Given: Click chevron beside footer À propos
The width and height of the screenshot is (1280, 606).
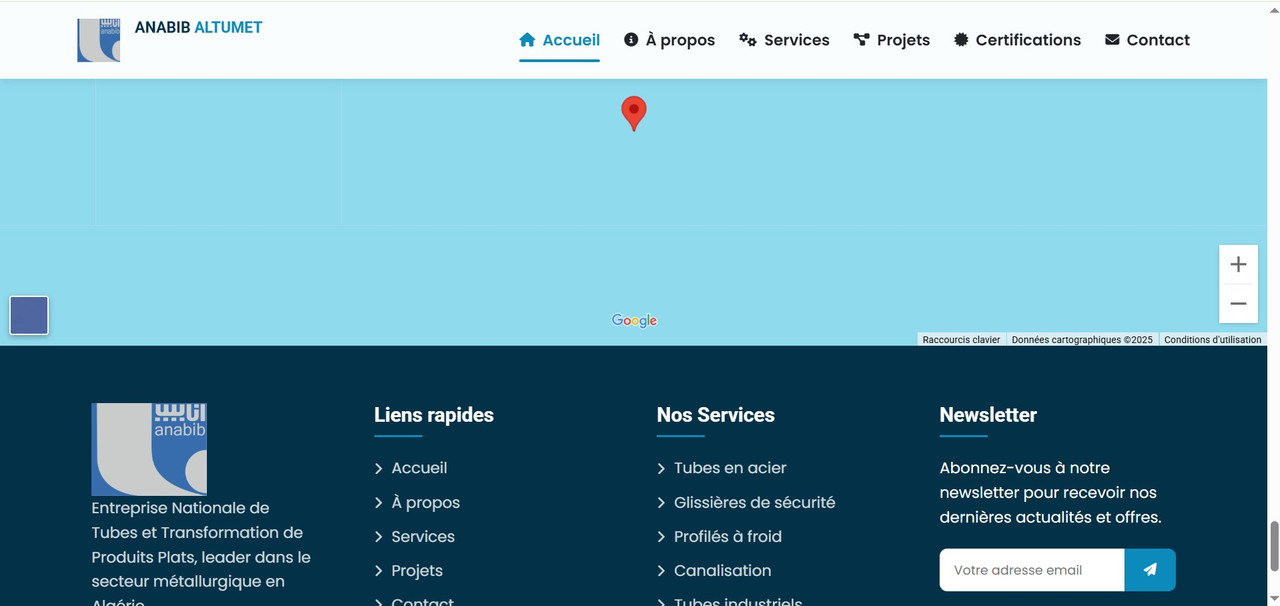Looking at the screenshot, I should point(379,503).
